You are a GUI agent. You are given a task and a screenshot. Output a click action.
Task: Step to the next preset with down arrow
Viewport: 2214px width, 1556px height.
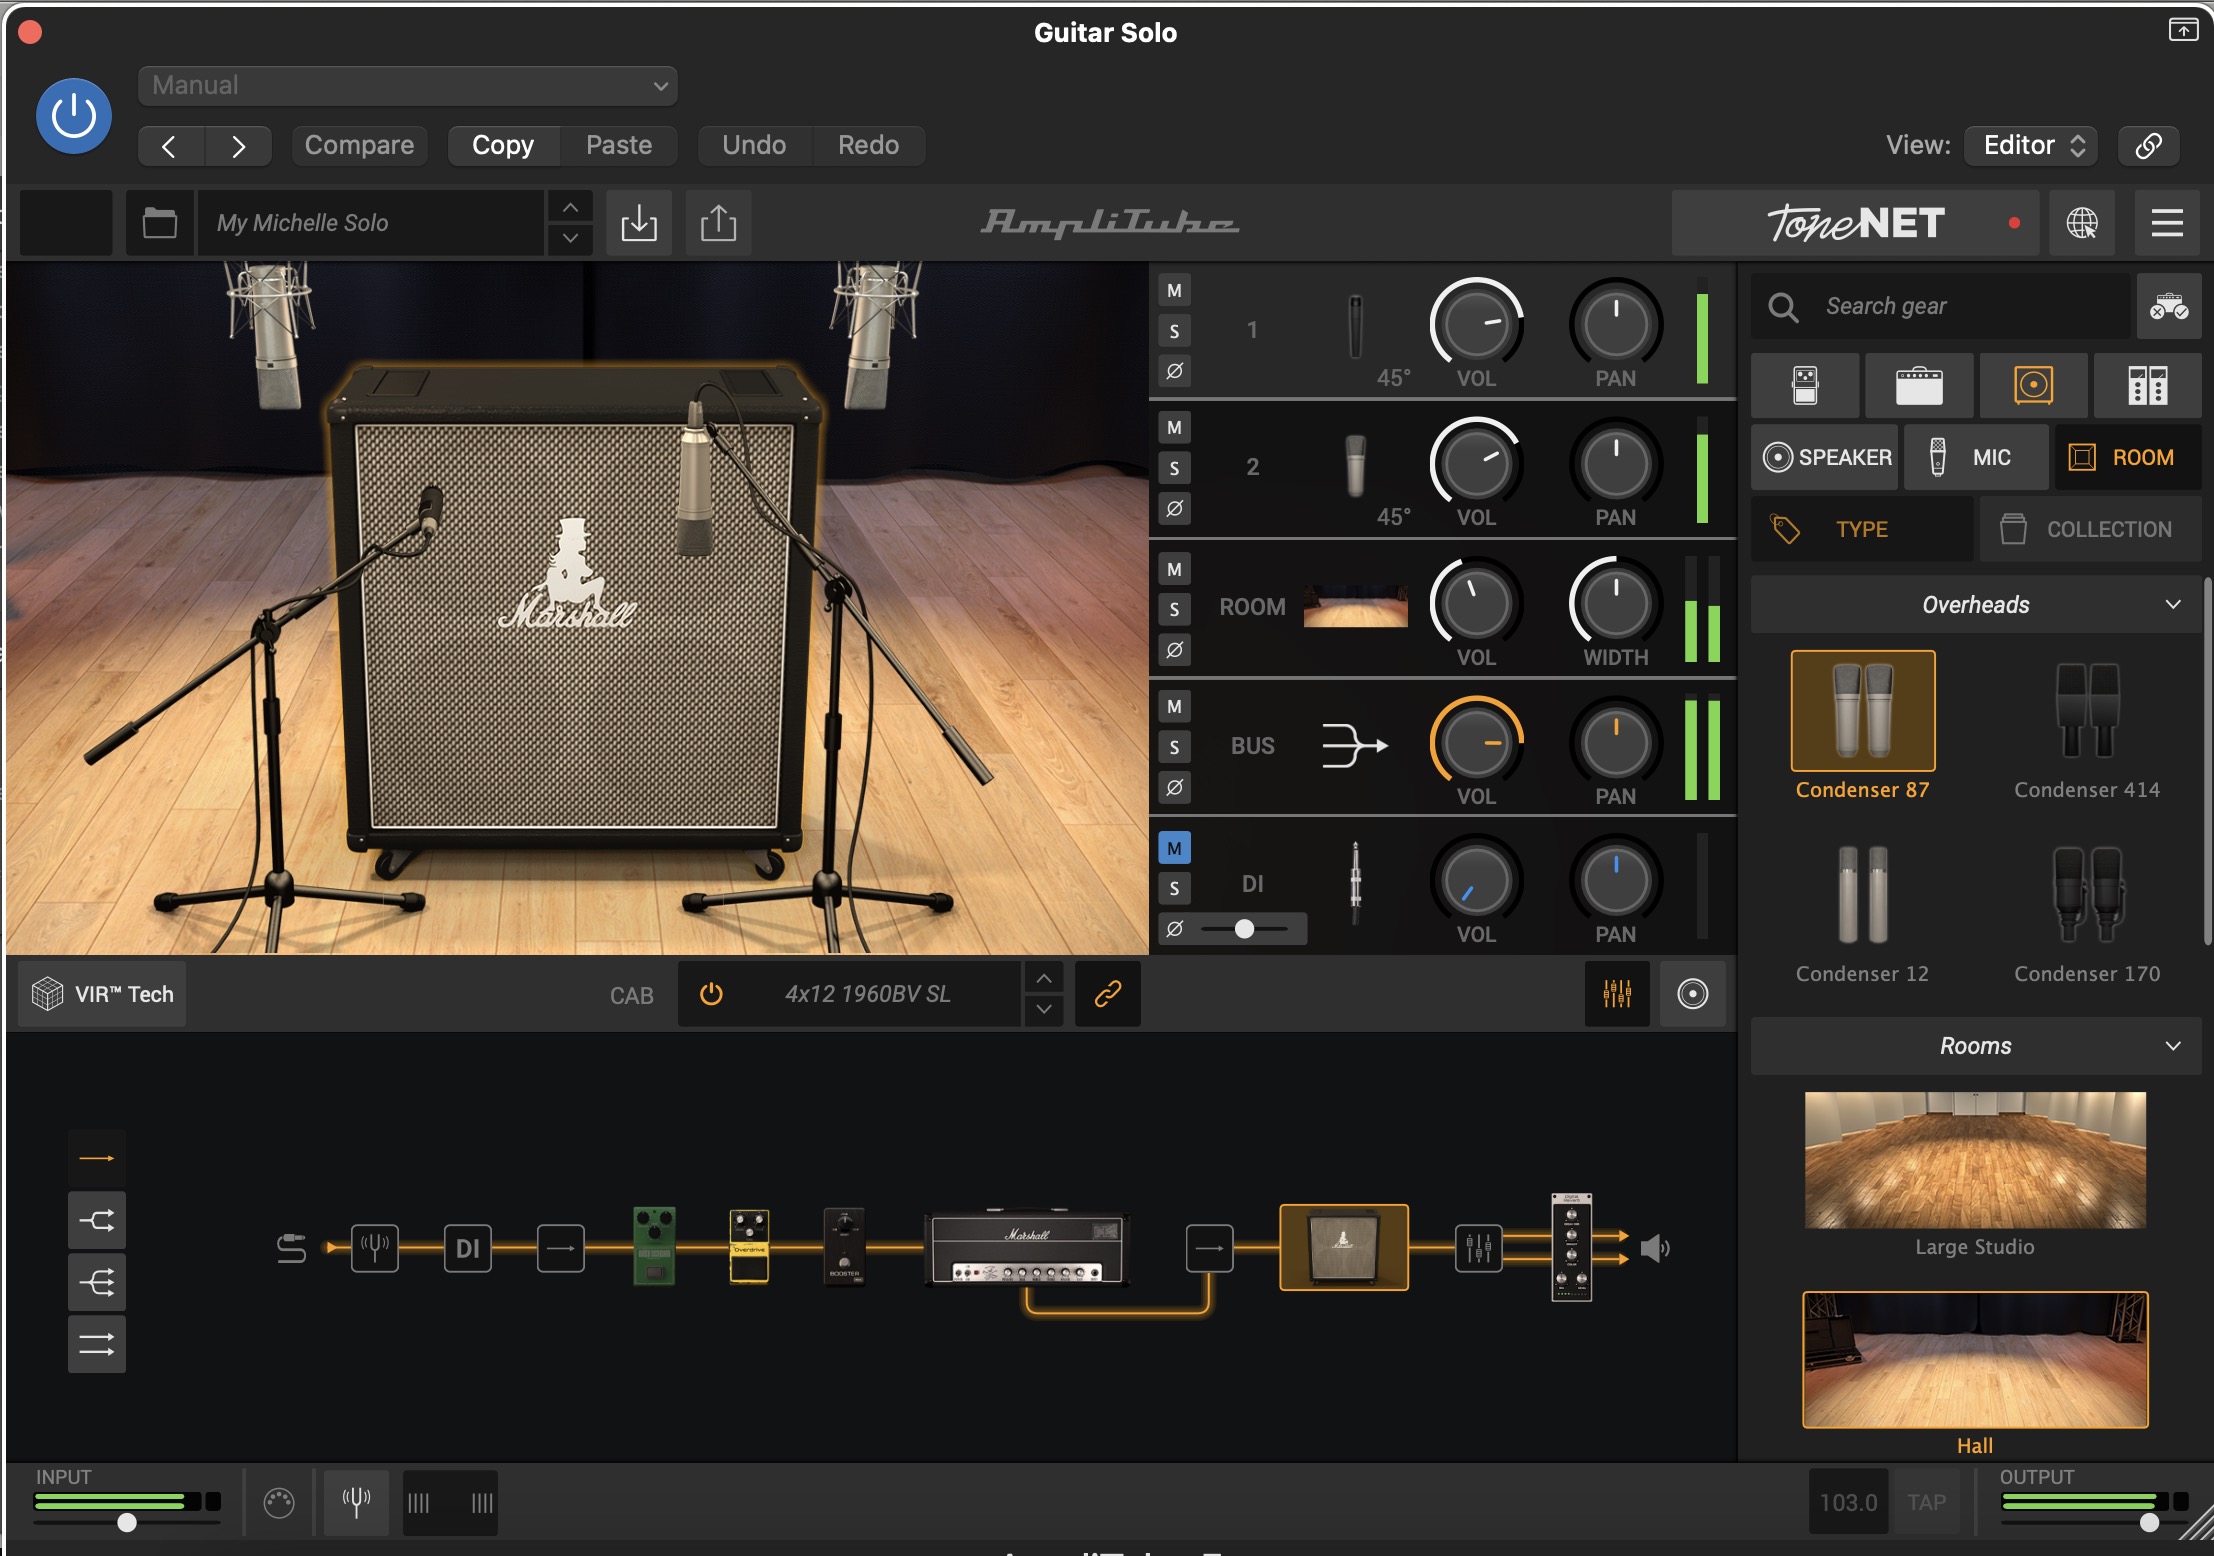point(570,238)
